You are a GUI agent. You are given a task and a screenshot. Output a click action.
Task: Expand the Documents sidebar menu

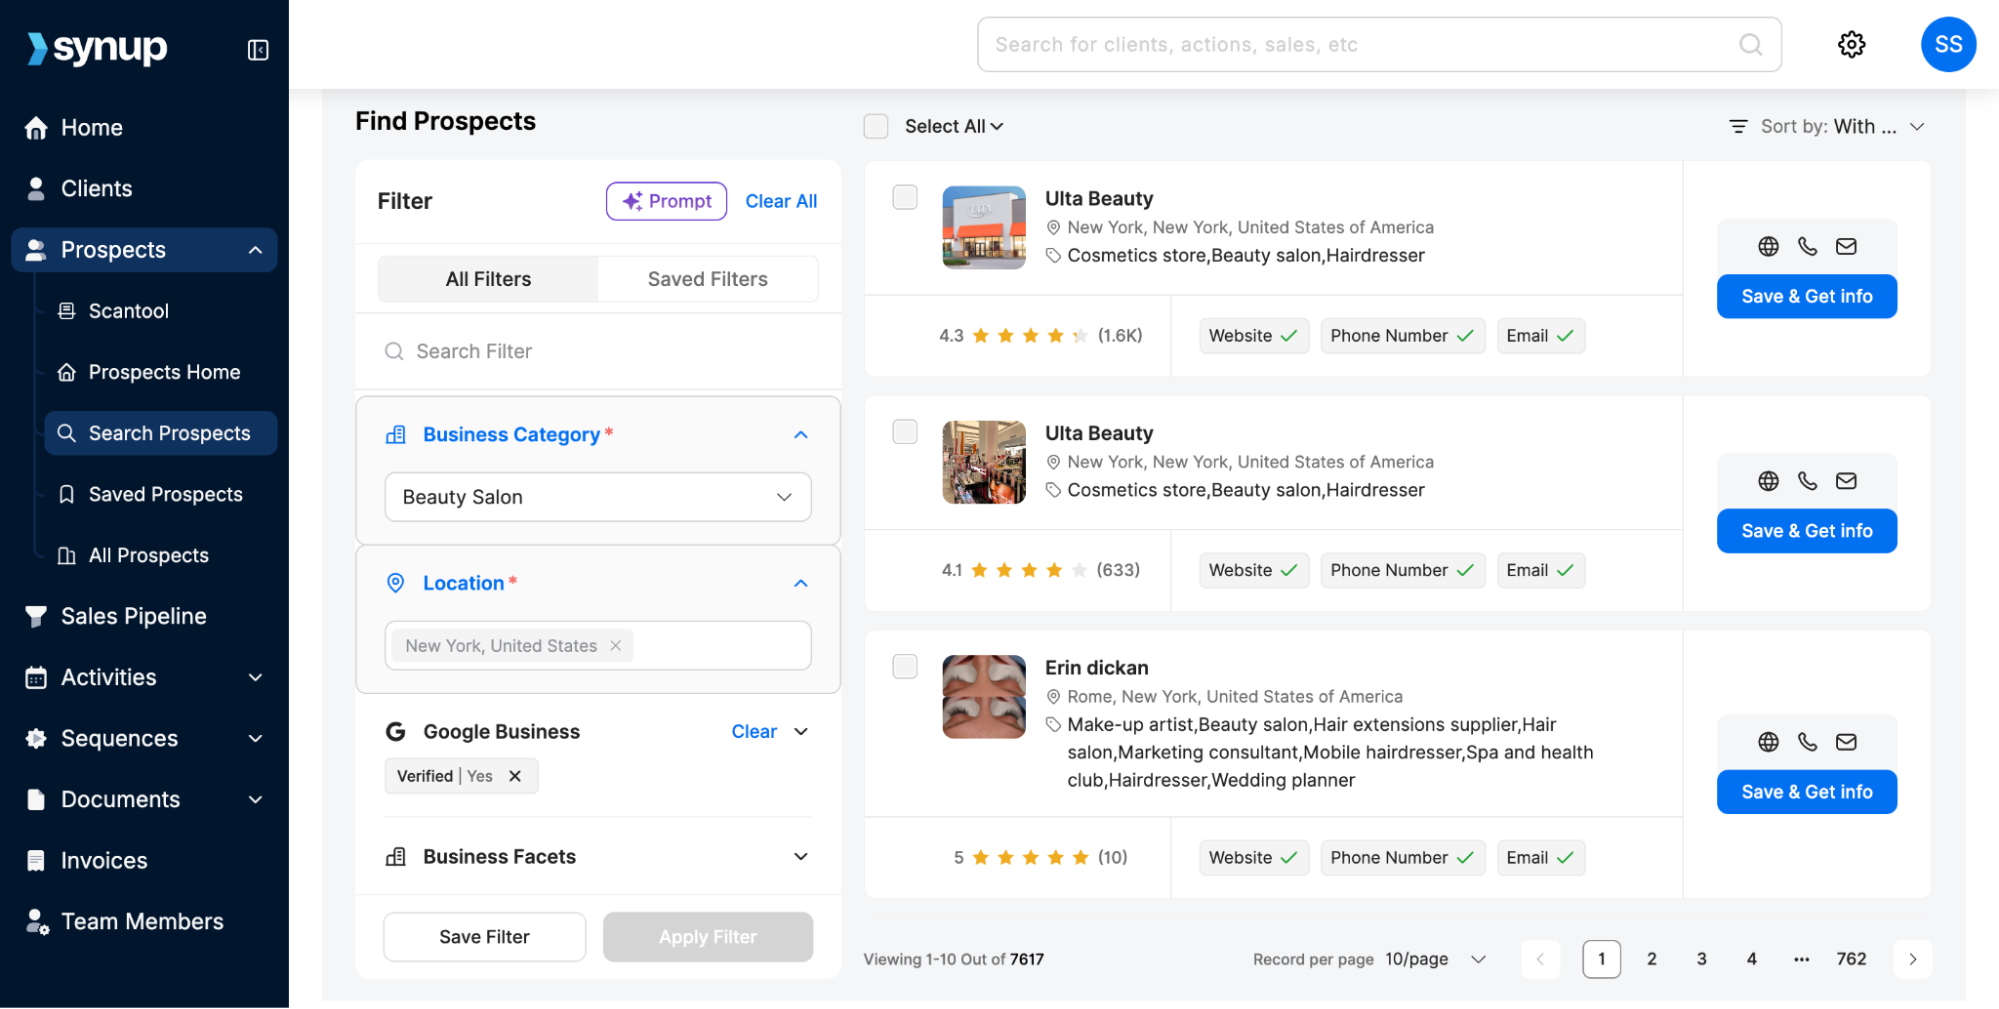[255, 800]
